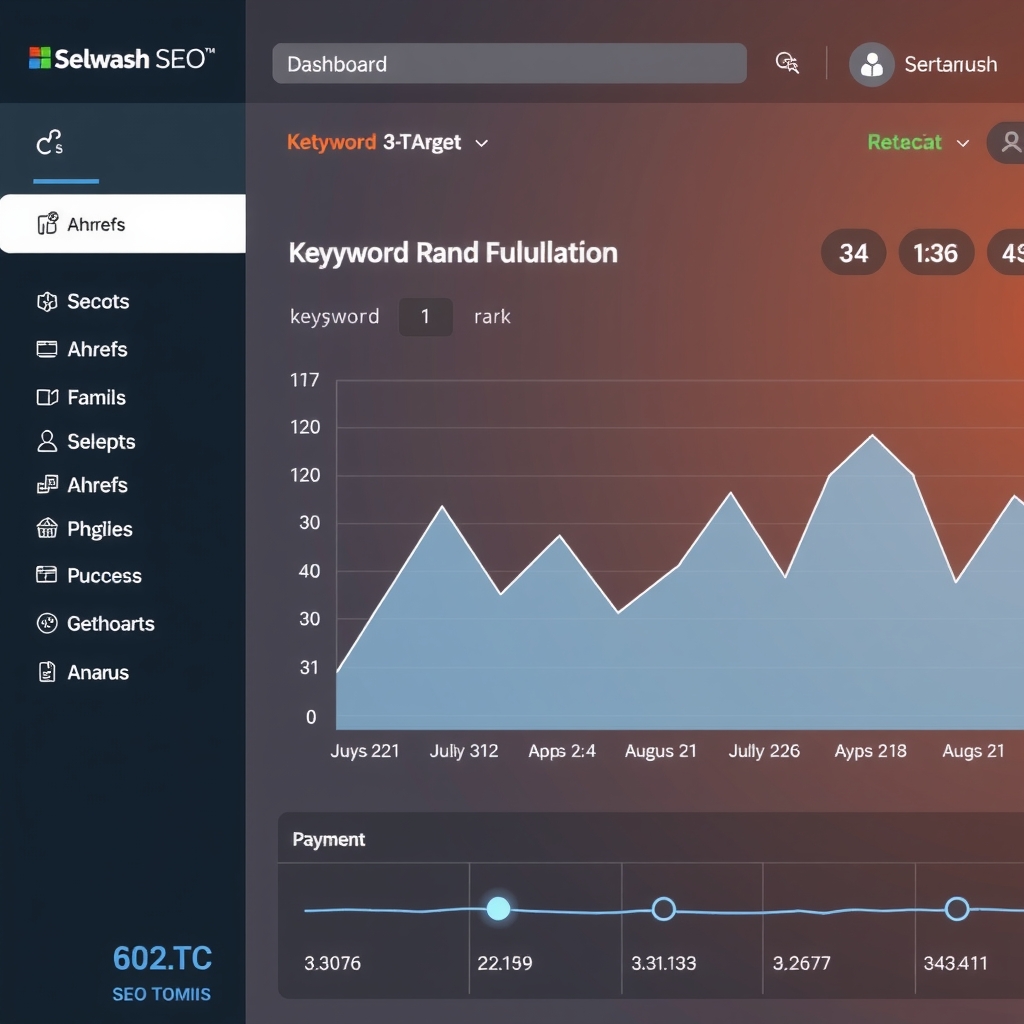Click the Gethoarts circular icon
Screen dimensions: 1024x1024
(47, 624)
